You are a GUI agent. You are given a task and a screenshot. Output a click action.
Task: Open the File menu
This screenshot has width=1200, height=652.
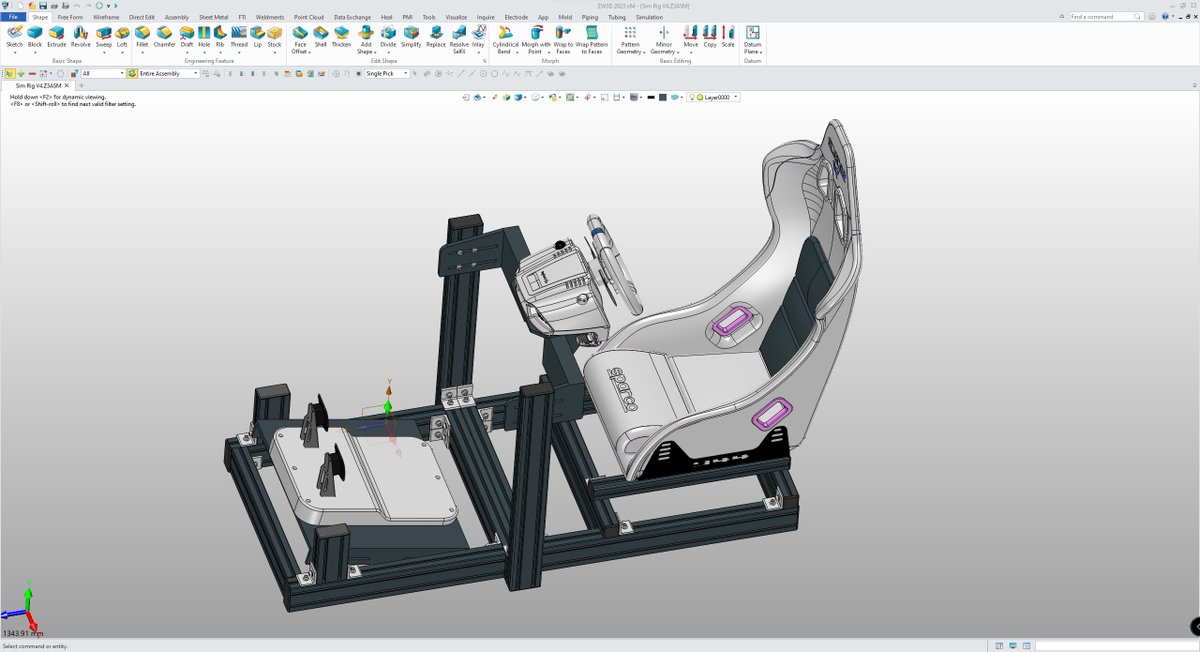coord(13,17)
